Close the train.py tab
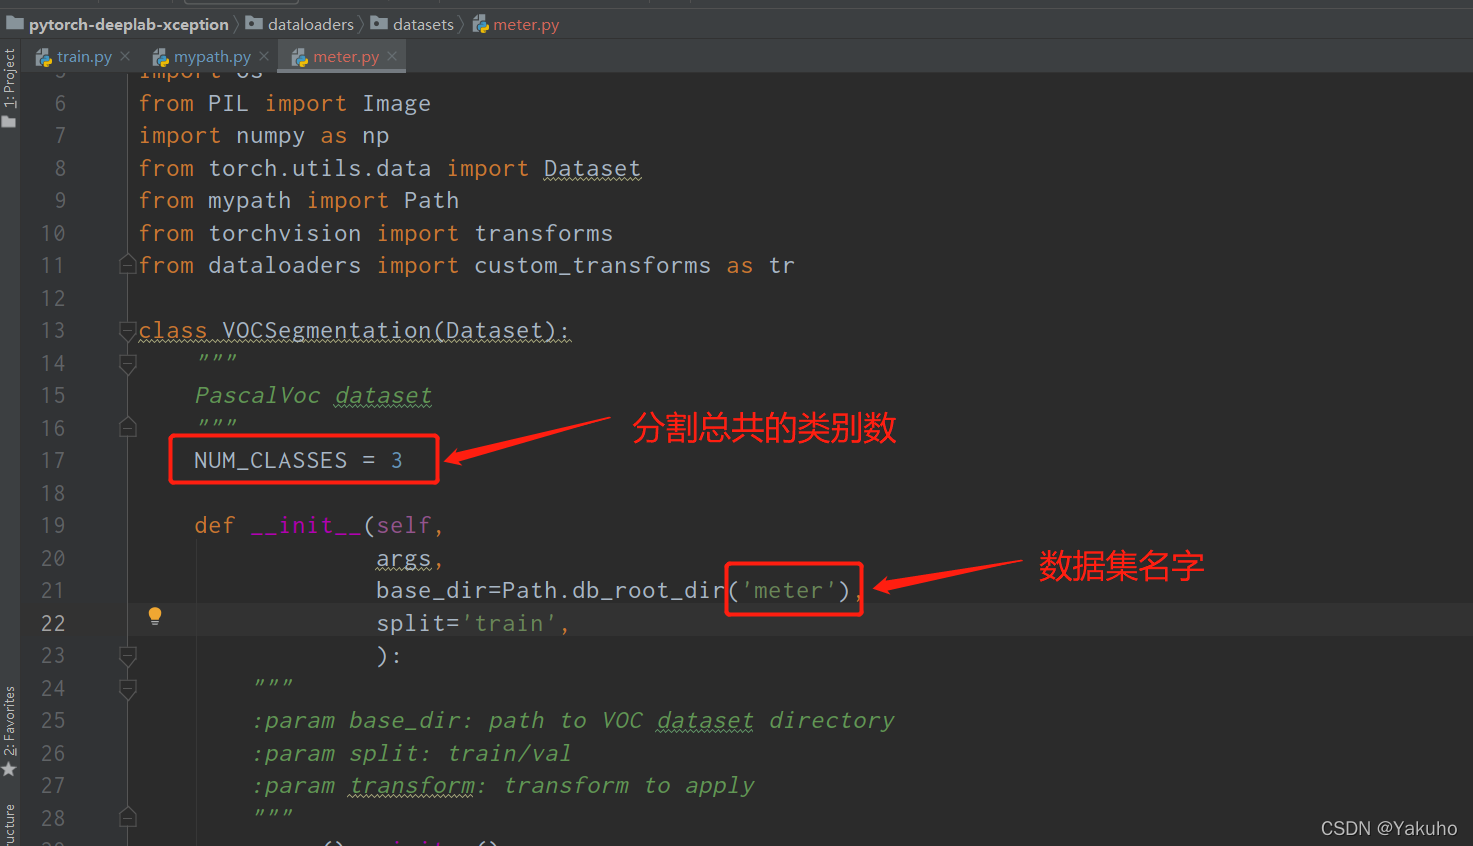 (125, 56)
